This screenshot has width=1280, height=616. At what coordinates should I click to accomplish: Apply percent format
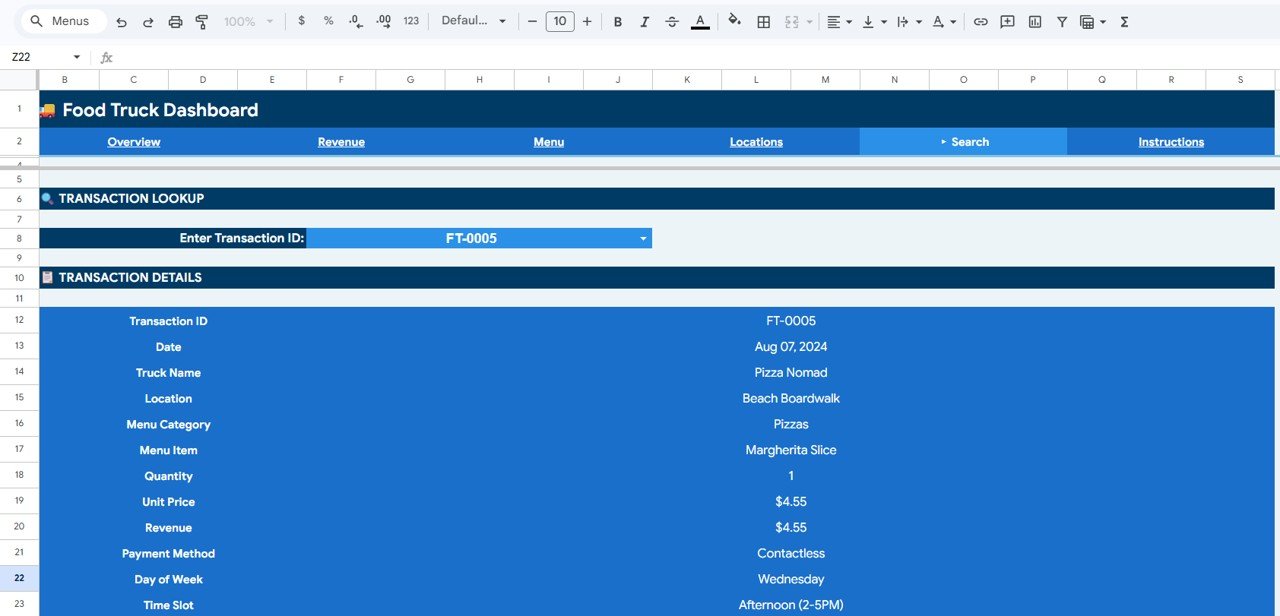click(328, 20)
